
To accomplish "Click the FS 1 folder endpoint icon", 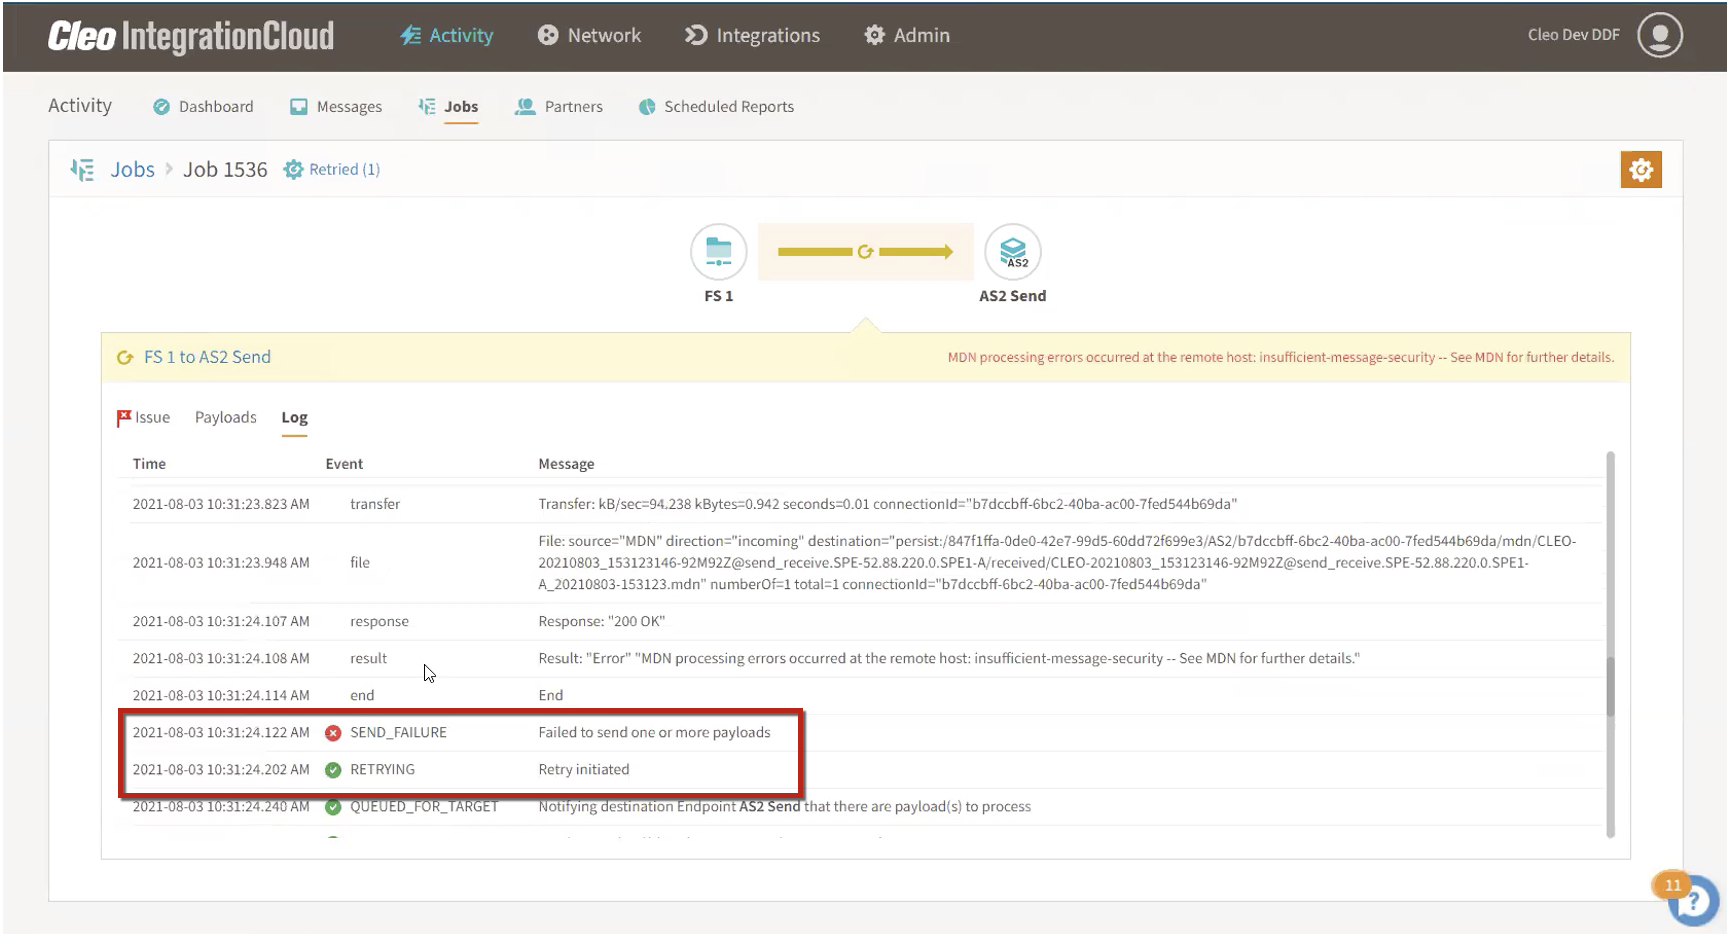I will coord(718,253).
